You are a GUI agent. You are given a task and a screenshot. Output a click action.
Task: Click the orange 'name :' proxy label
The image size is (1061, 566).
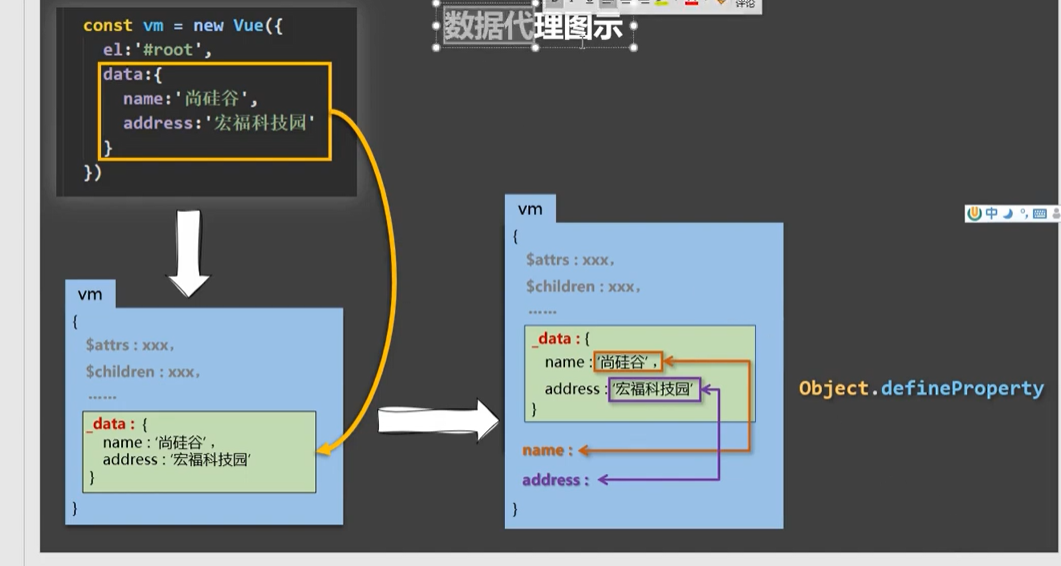(547, 451)
